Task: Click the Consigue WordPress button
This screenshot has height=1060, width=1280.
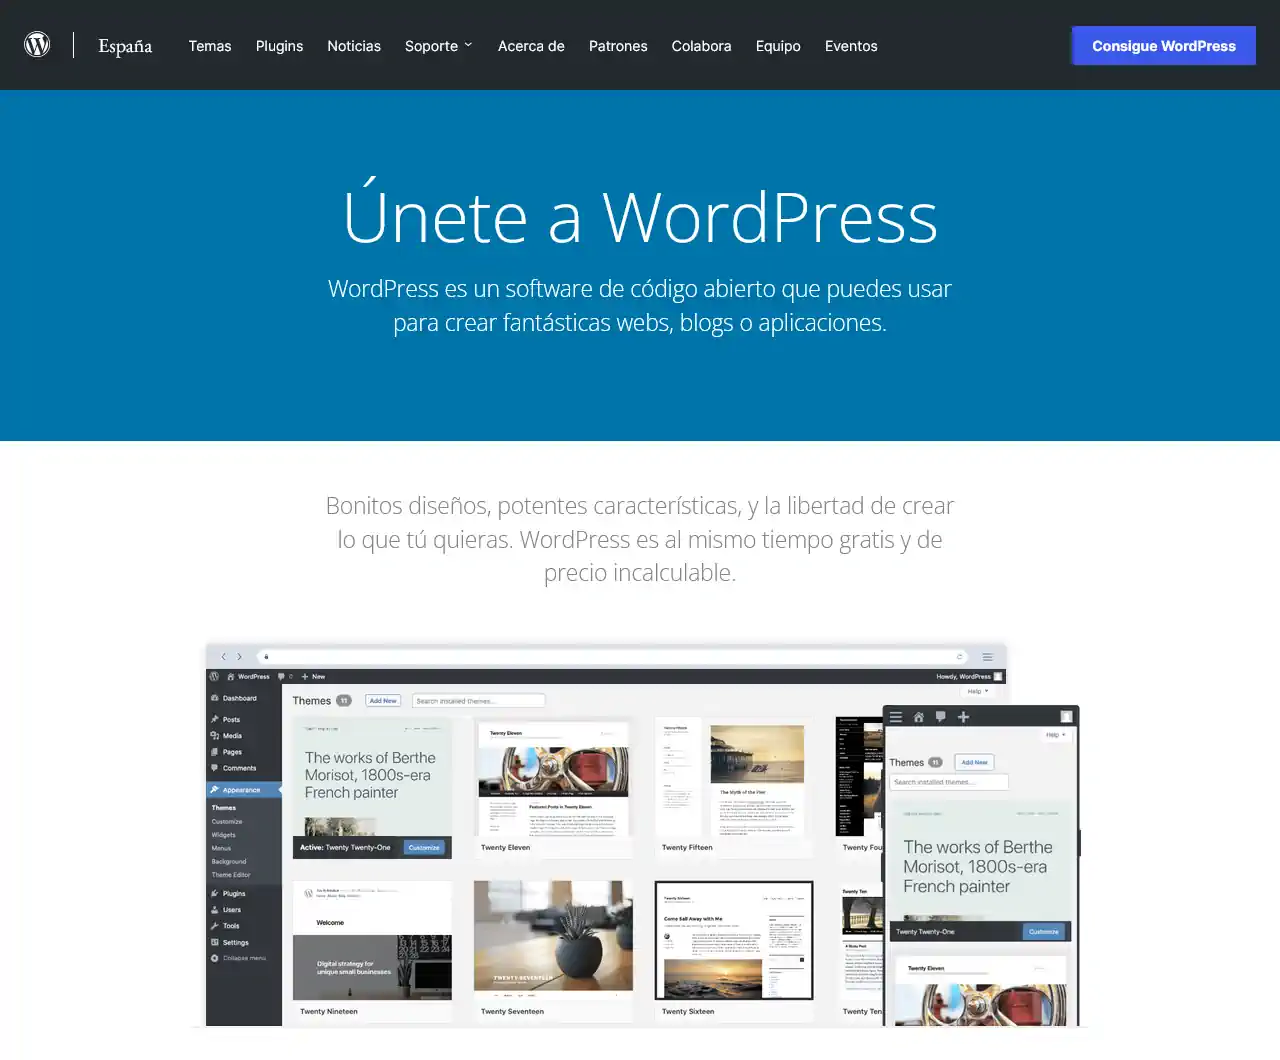Action: point(1164,46)
